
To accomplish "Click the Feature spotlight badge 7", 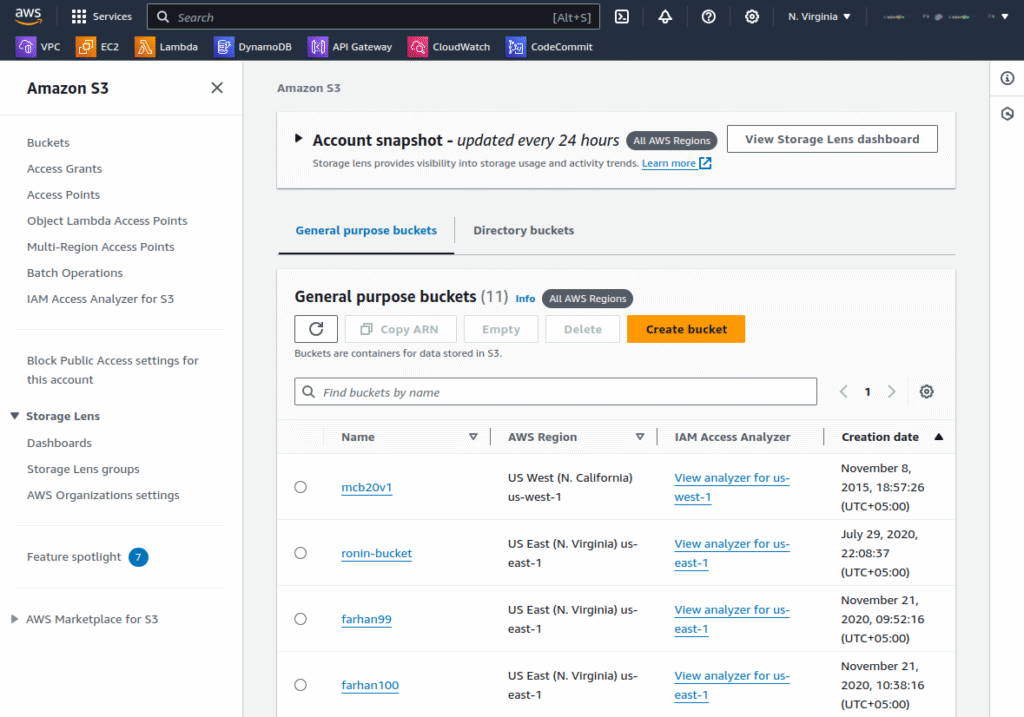I will click(138, 557).
